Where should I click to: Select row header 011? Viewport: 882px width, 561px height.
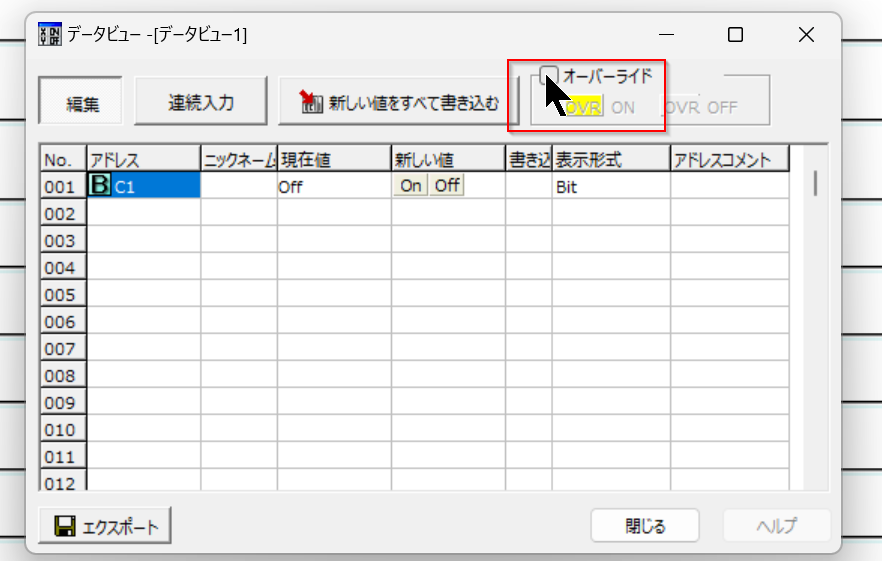coord(63,456)
